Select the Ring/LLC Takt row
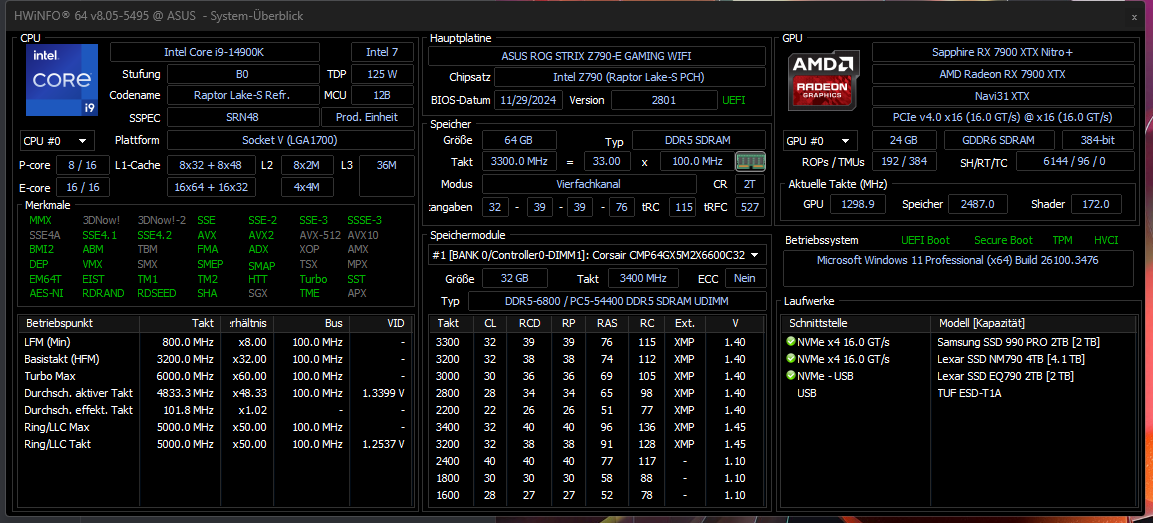The height and width of the screenshot is (523, 1153). tap(215, 444)
